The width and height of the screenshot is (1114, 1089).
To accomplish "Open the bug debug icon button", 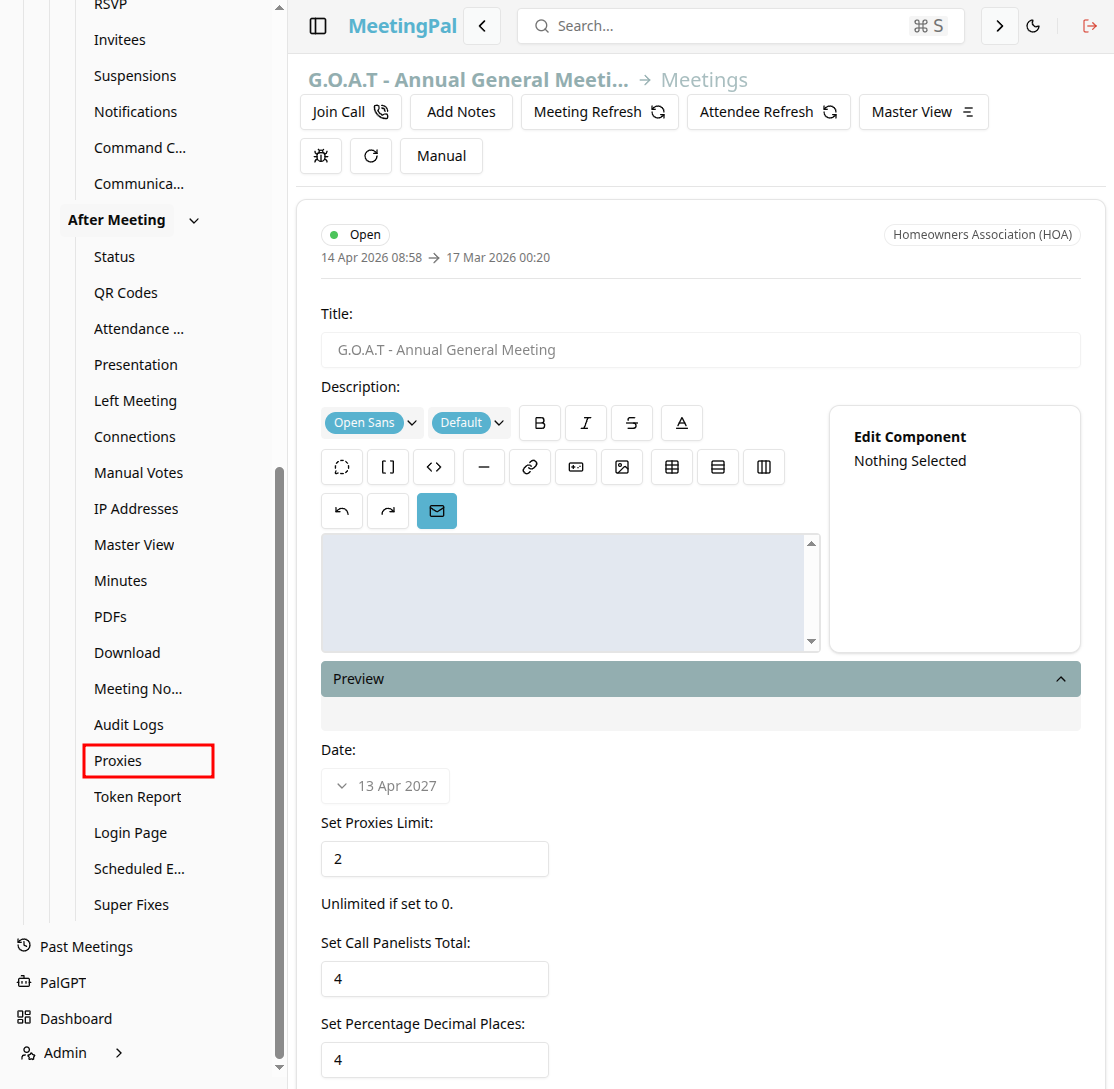I will coord(321,156).
